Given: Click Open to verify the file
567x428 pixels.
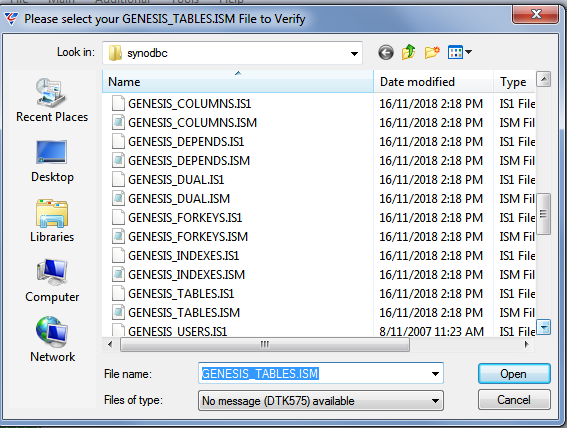Looking at the screenshot, I should (514, 373).
